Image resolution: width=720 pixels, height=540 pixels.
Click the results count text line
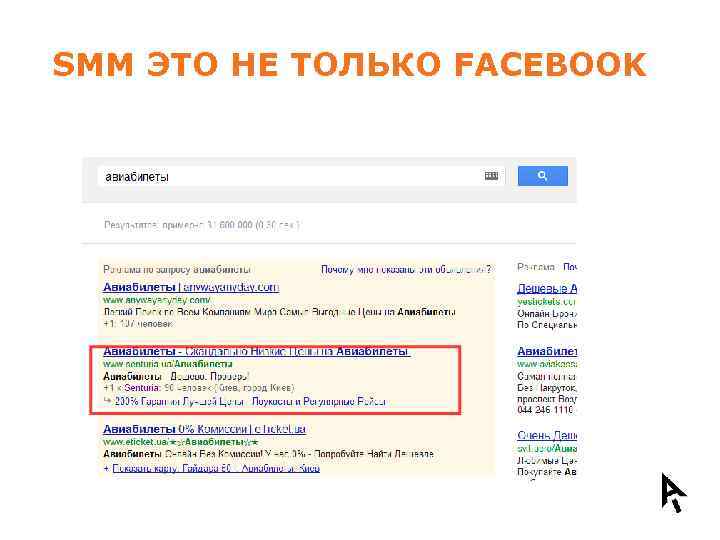click(x=202, y=225)
